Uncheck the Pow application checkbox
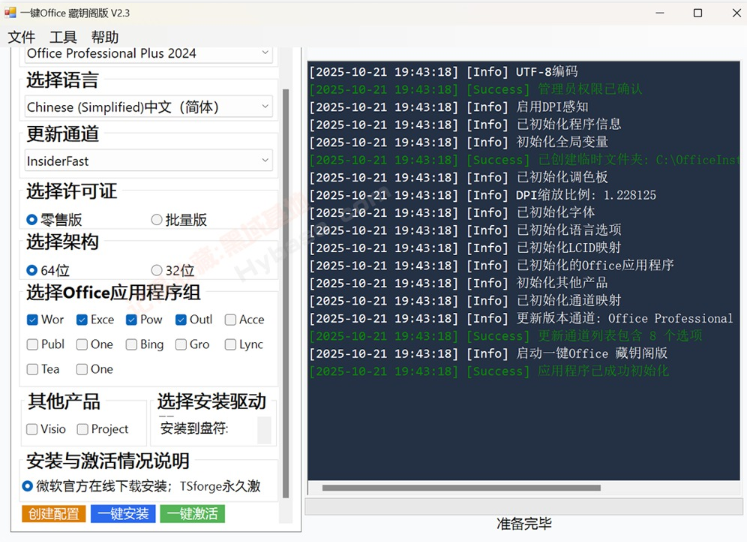The image size is (747, 542). pos(131,320)
